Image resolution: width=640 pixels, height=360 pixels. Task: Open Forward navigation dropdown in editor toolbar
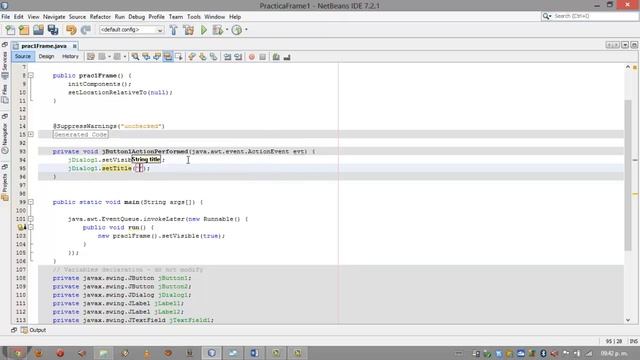click(124, 57)
